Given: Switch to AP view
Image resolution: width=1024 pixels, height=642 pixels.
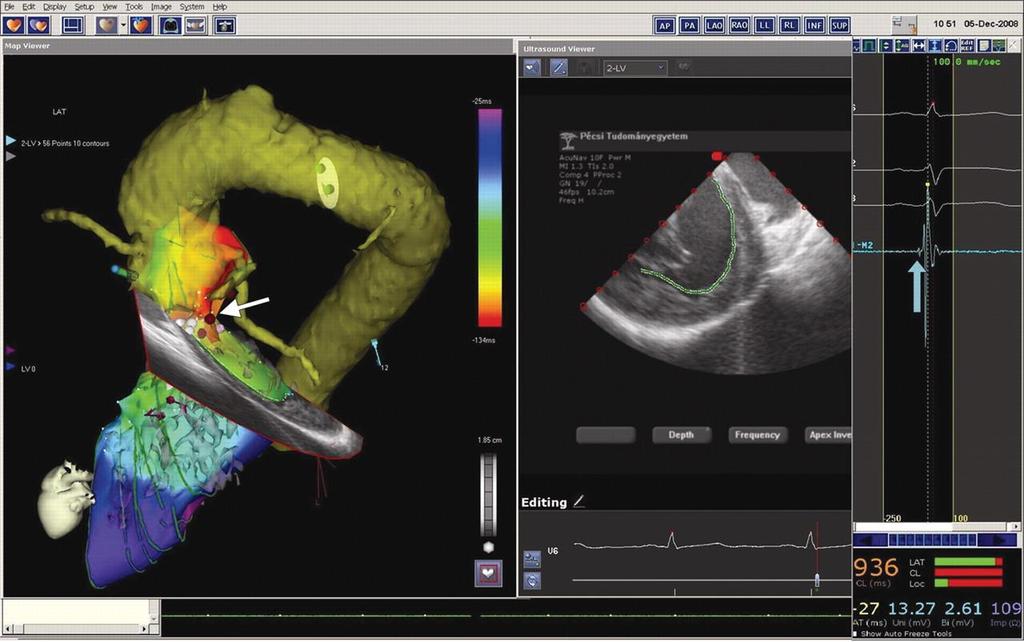Looking at the screenshot, I should click(x=664, y=25).
